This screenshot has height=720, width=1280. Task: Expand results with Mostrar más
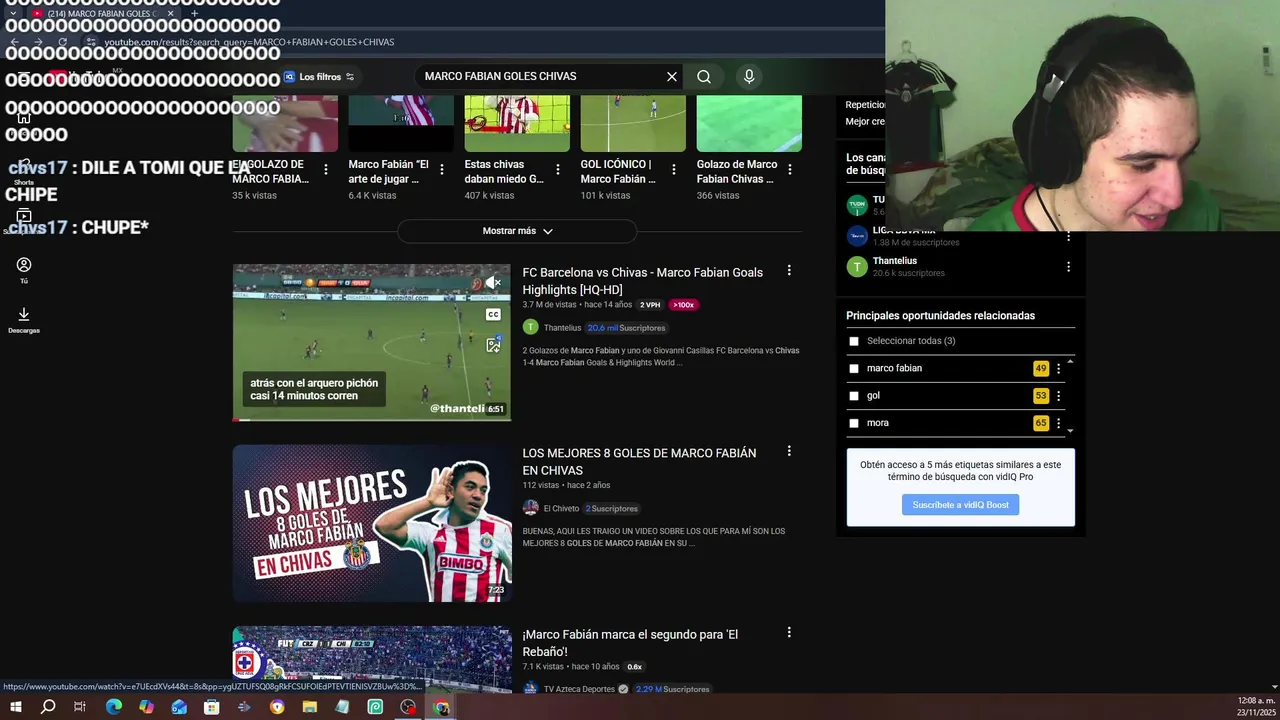coord(517,231)
